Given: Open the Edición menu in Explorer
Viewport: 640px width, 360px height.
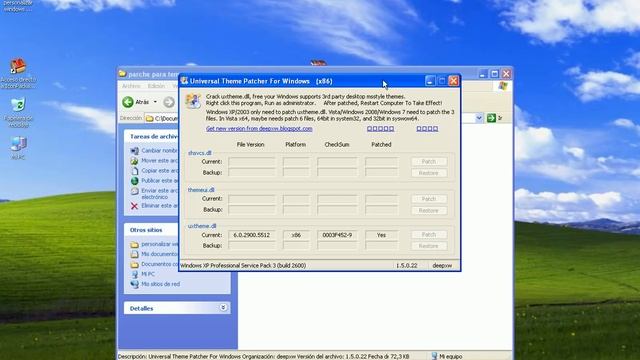Looking at the screenshot, I should (156, 86).
